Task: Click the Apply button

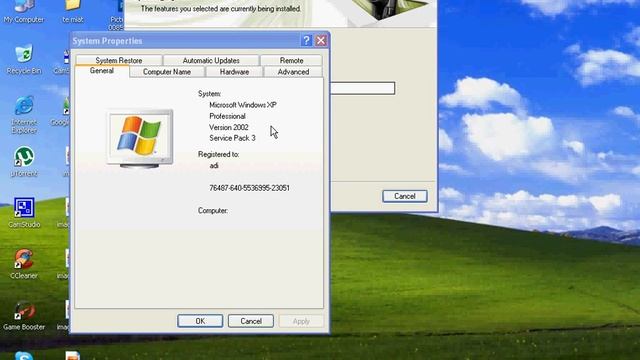Action: tap(301, 321)
